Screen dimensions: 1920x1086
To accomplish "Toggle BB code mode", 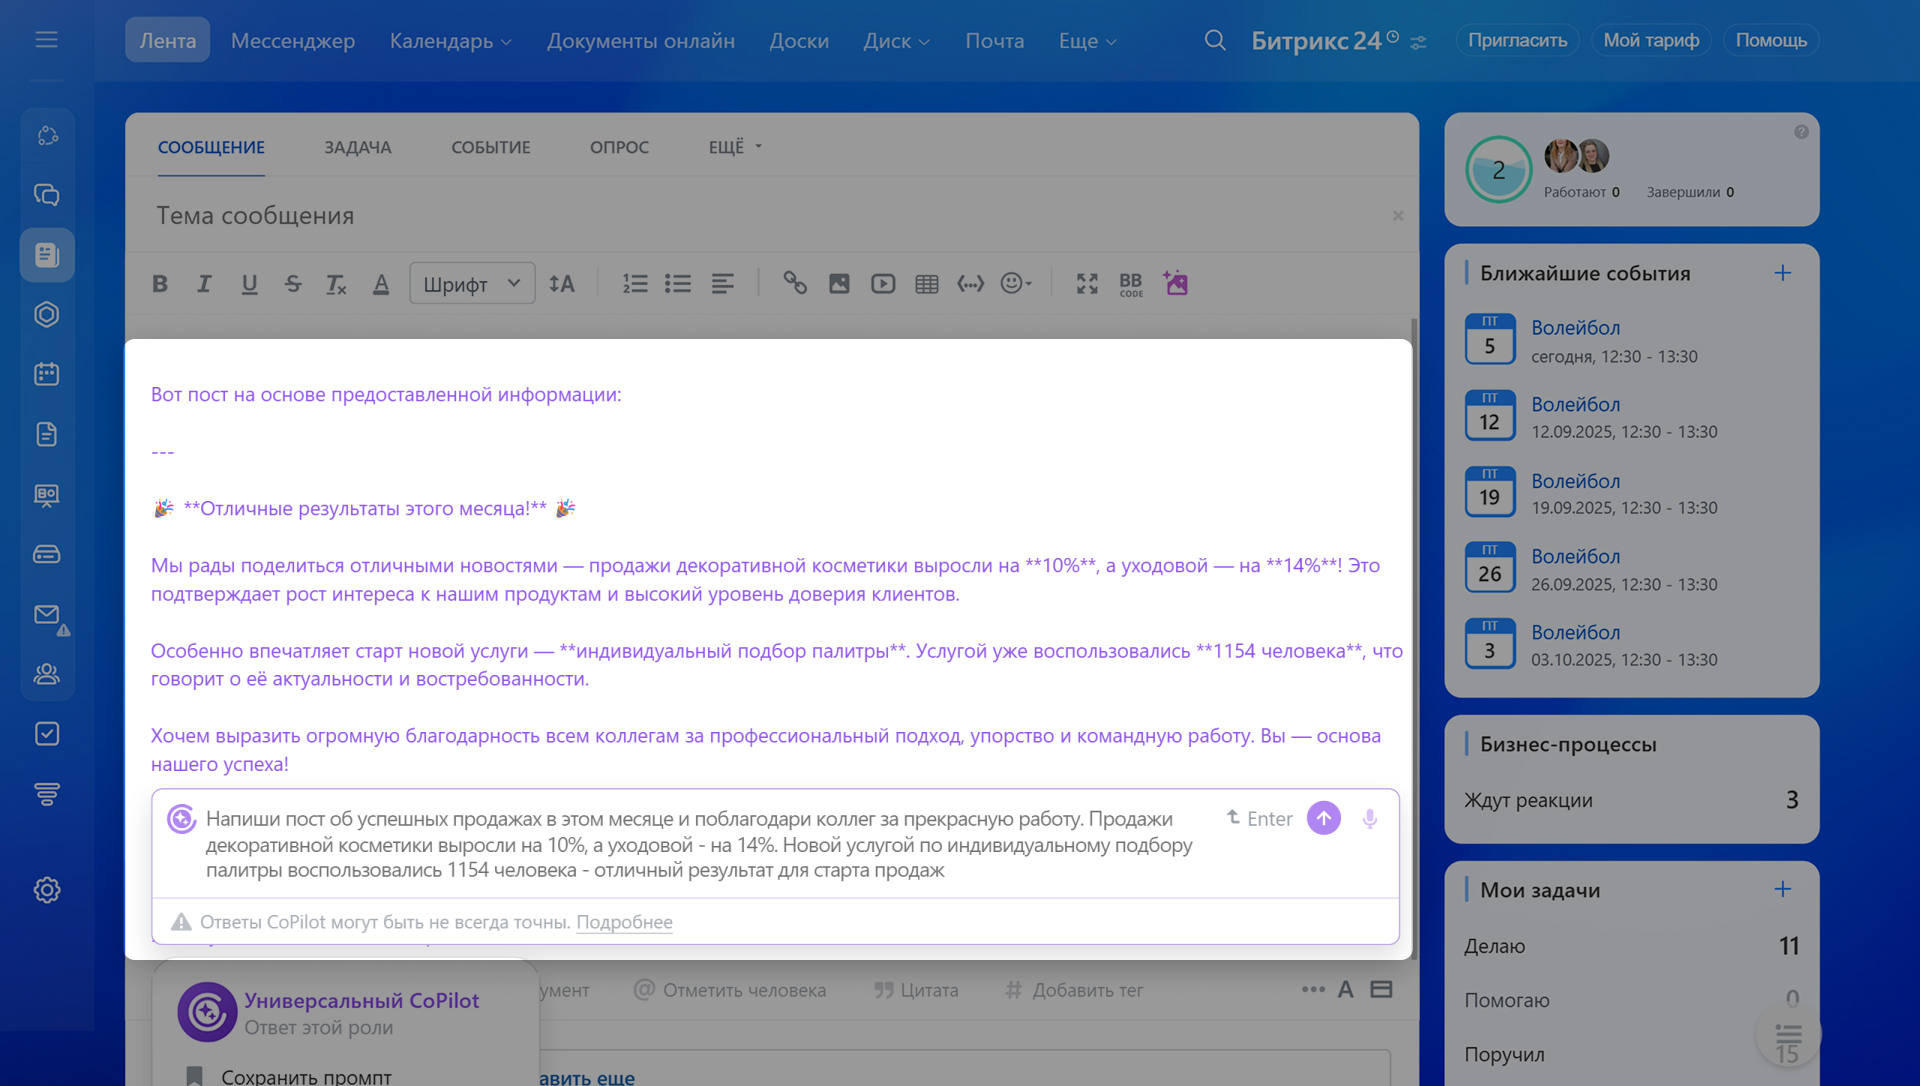I will 1131,284.
